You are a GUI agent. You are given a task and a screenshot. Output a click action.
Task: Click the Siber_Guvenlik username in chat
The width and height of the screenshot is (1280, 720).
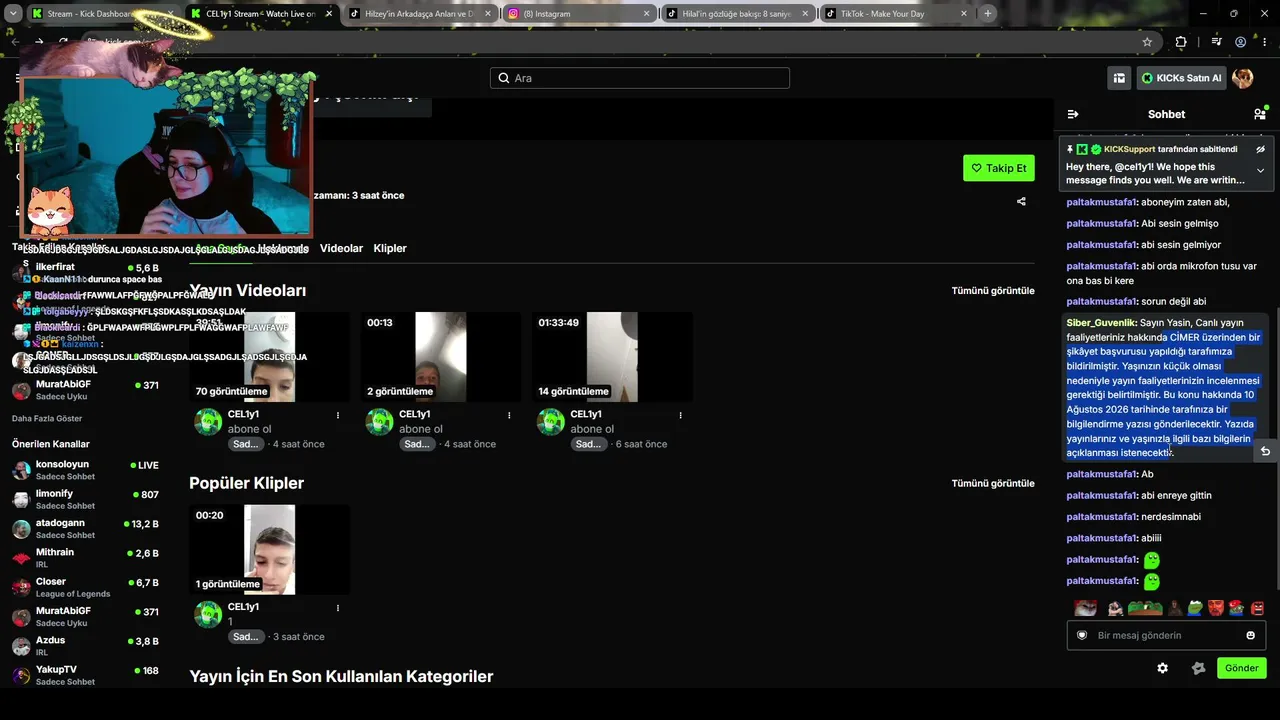[1100, 323]
